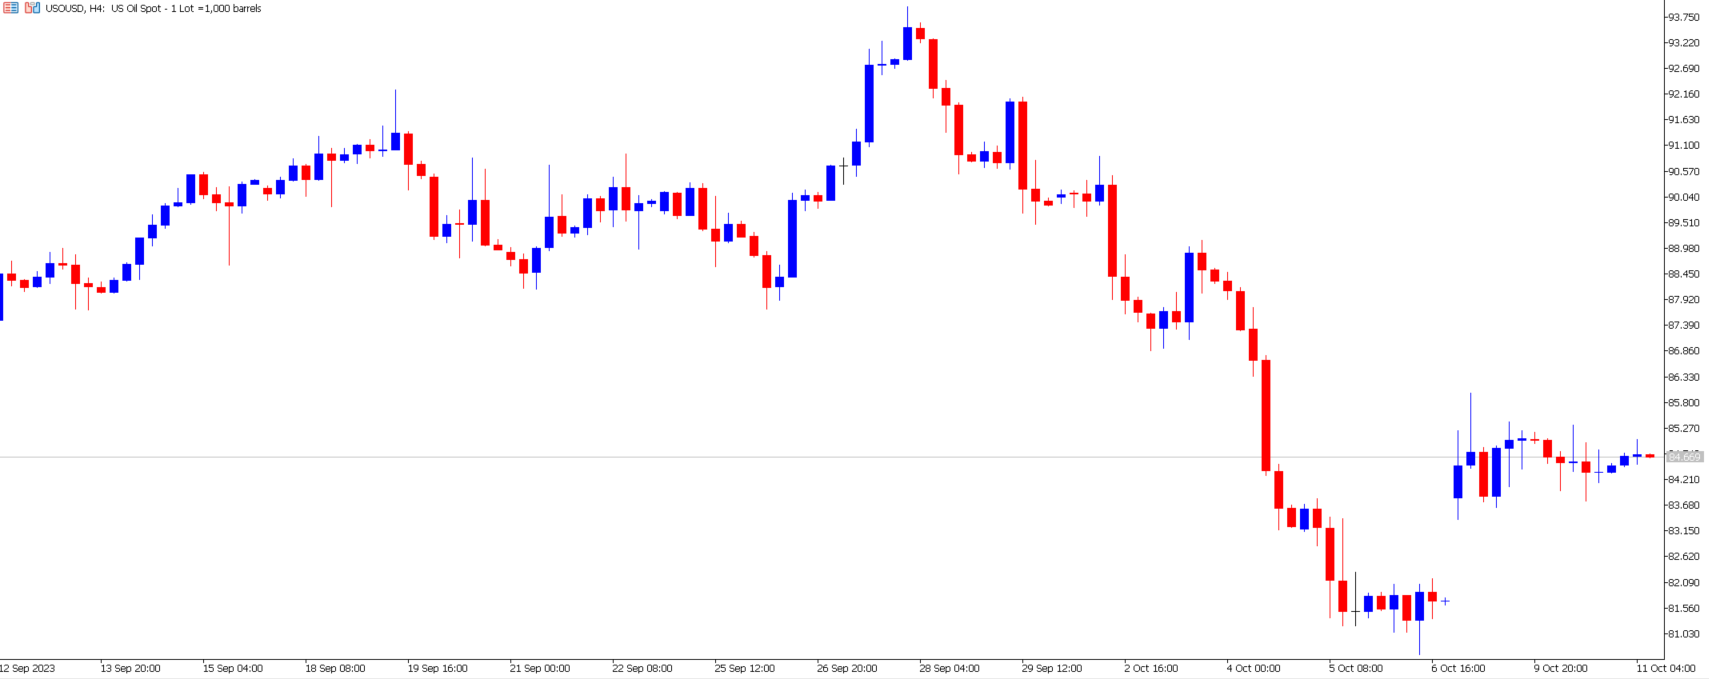Click the 5 Oct 08:00 time label

point(1356,668)
